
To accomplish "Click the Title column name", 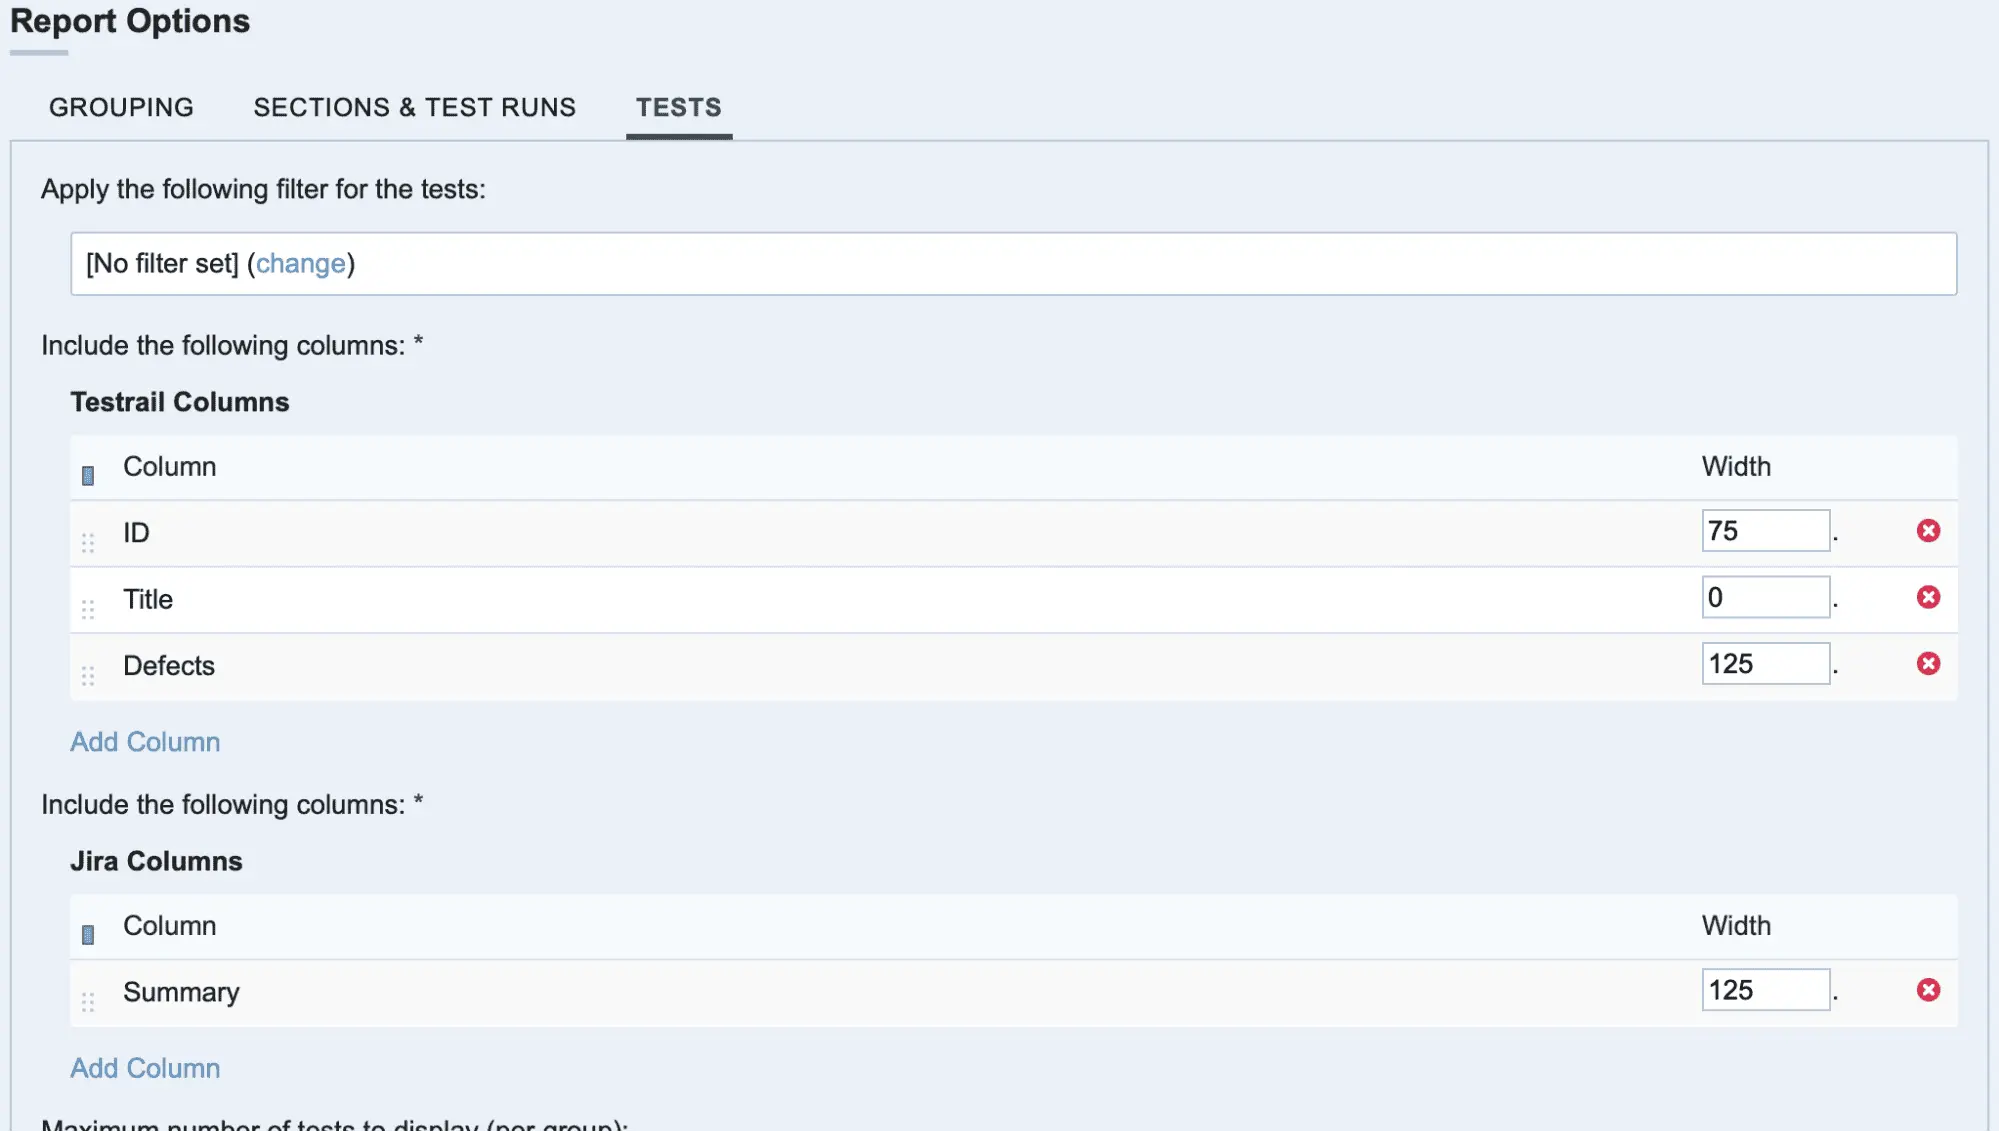I will coord(148,599).
